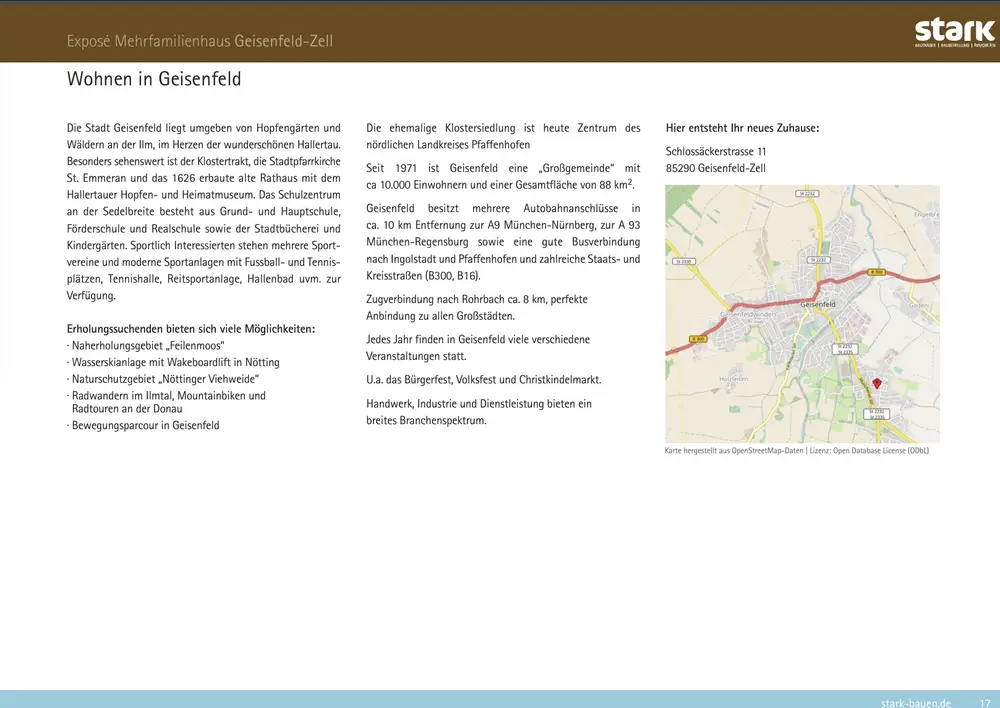Image resolution: width=1000 pixels, height=708 pixels.
Task: Select bullet 'Naturschutzgebiet „Nöttinger Viehweide"'
Action: (163, 379)
